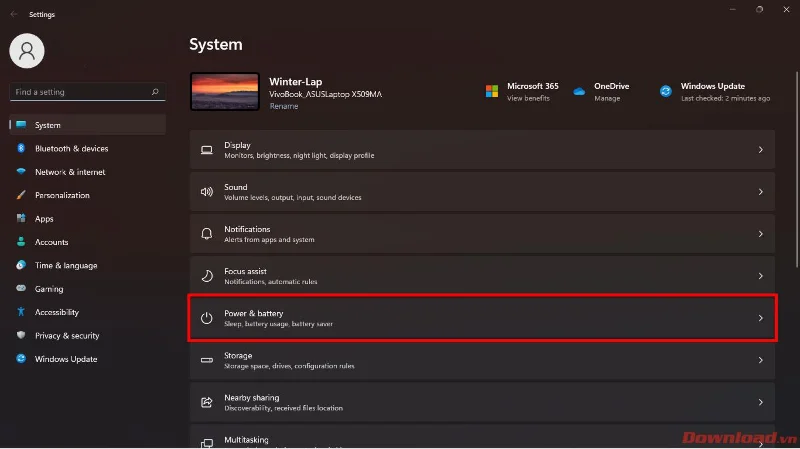
Task: Open Multitasking settings row
Action: click(482, 437)
